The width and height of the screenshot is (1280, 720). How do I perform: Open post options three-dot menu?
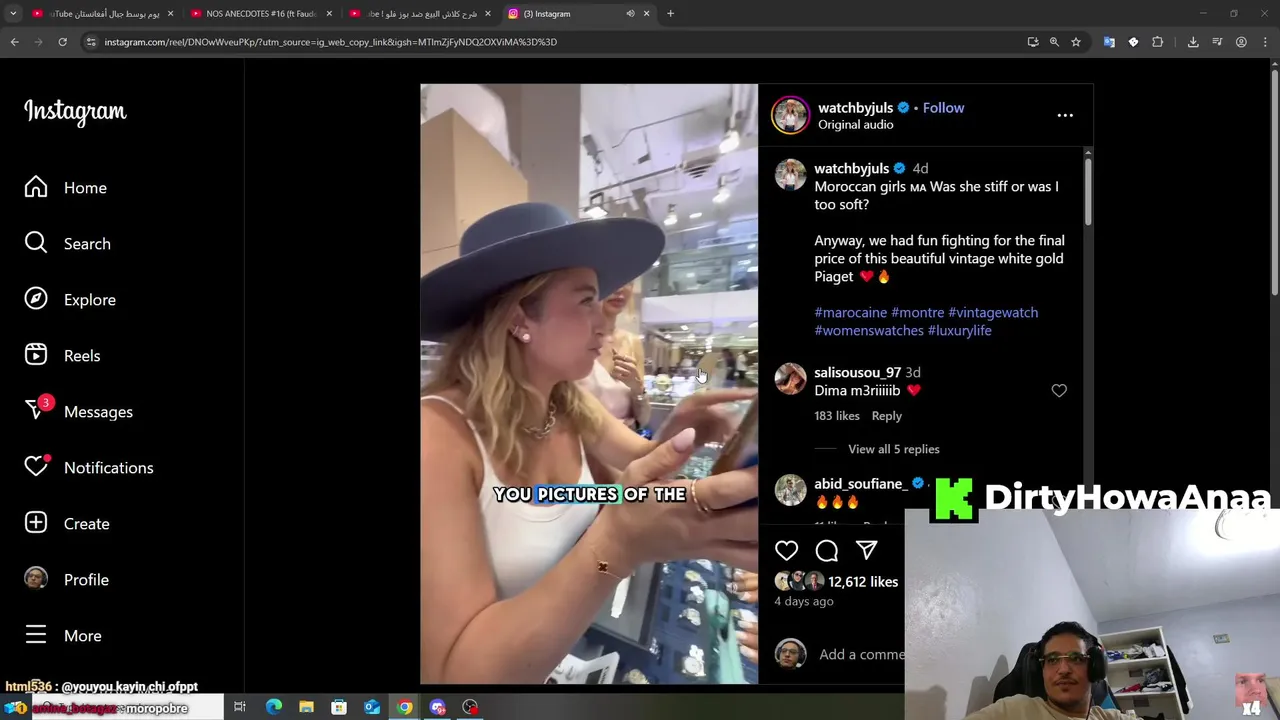(x=1065, y=115)
